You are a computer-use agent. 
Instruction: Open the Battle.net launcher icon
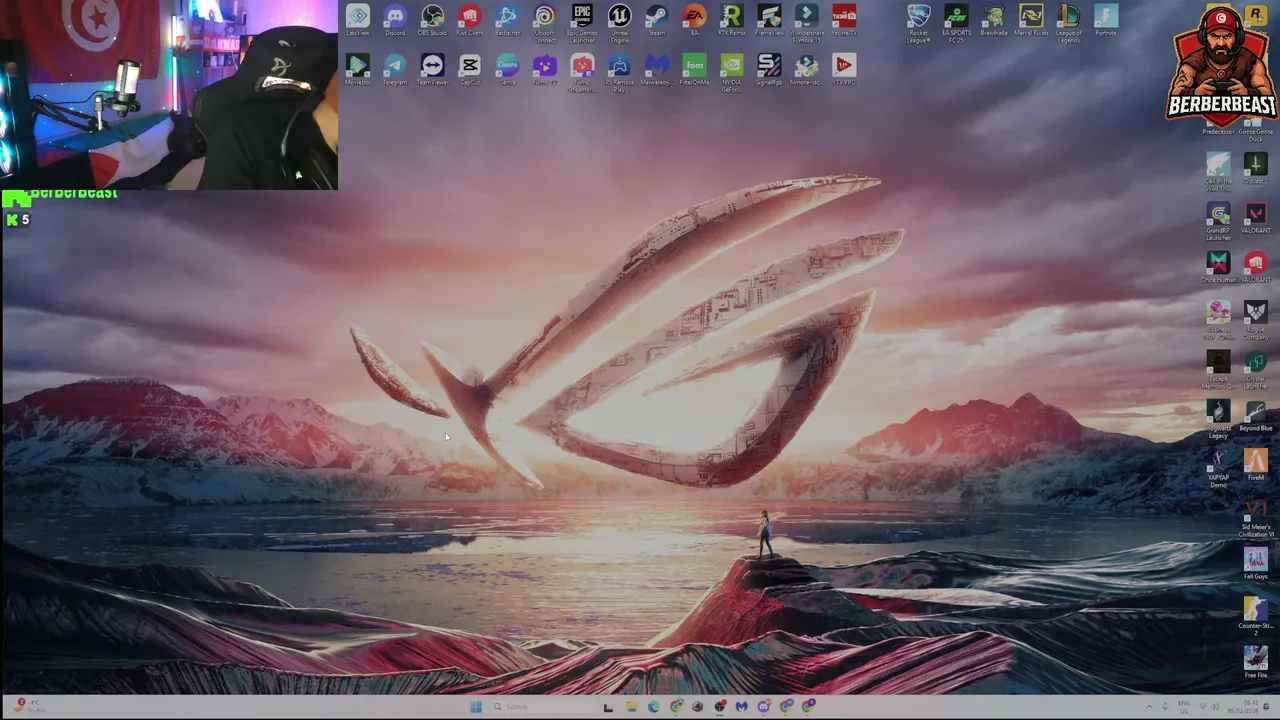click(x=507, y=20)
